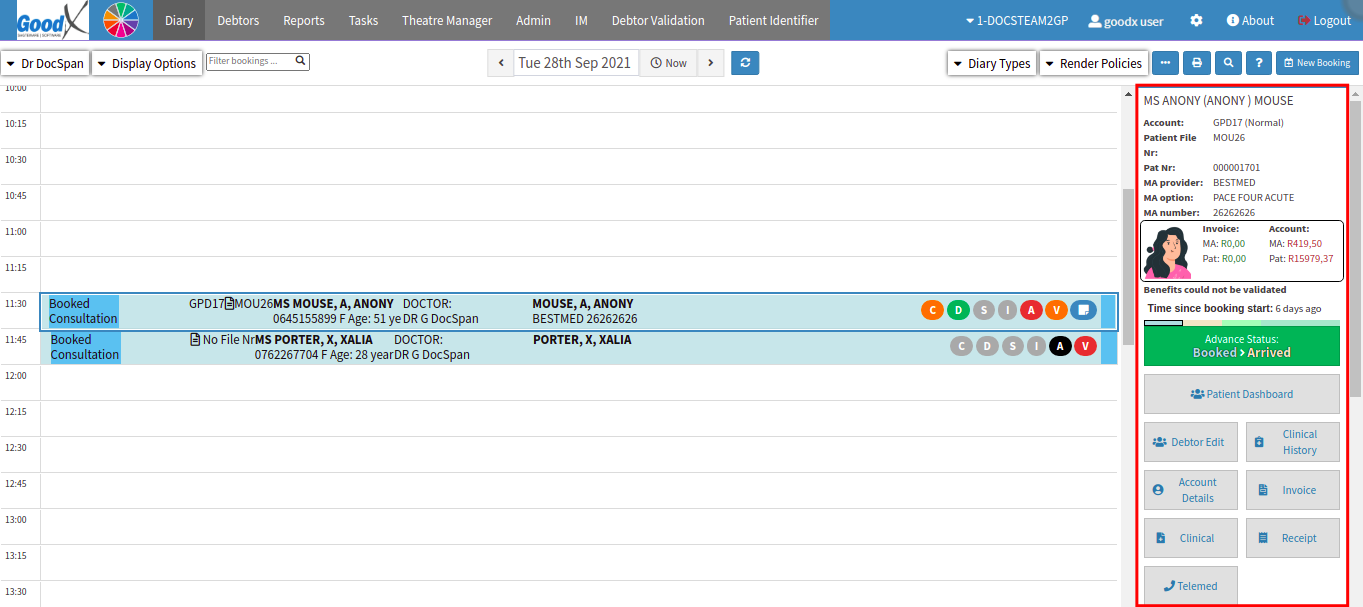Switch to the Theatre Manager tab

pyautogui.click(x=446, y=20)
